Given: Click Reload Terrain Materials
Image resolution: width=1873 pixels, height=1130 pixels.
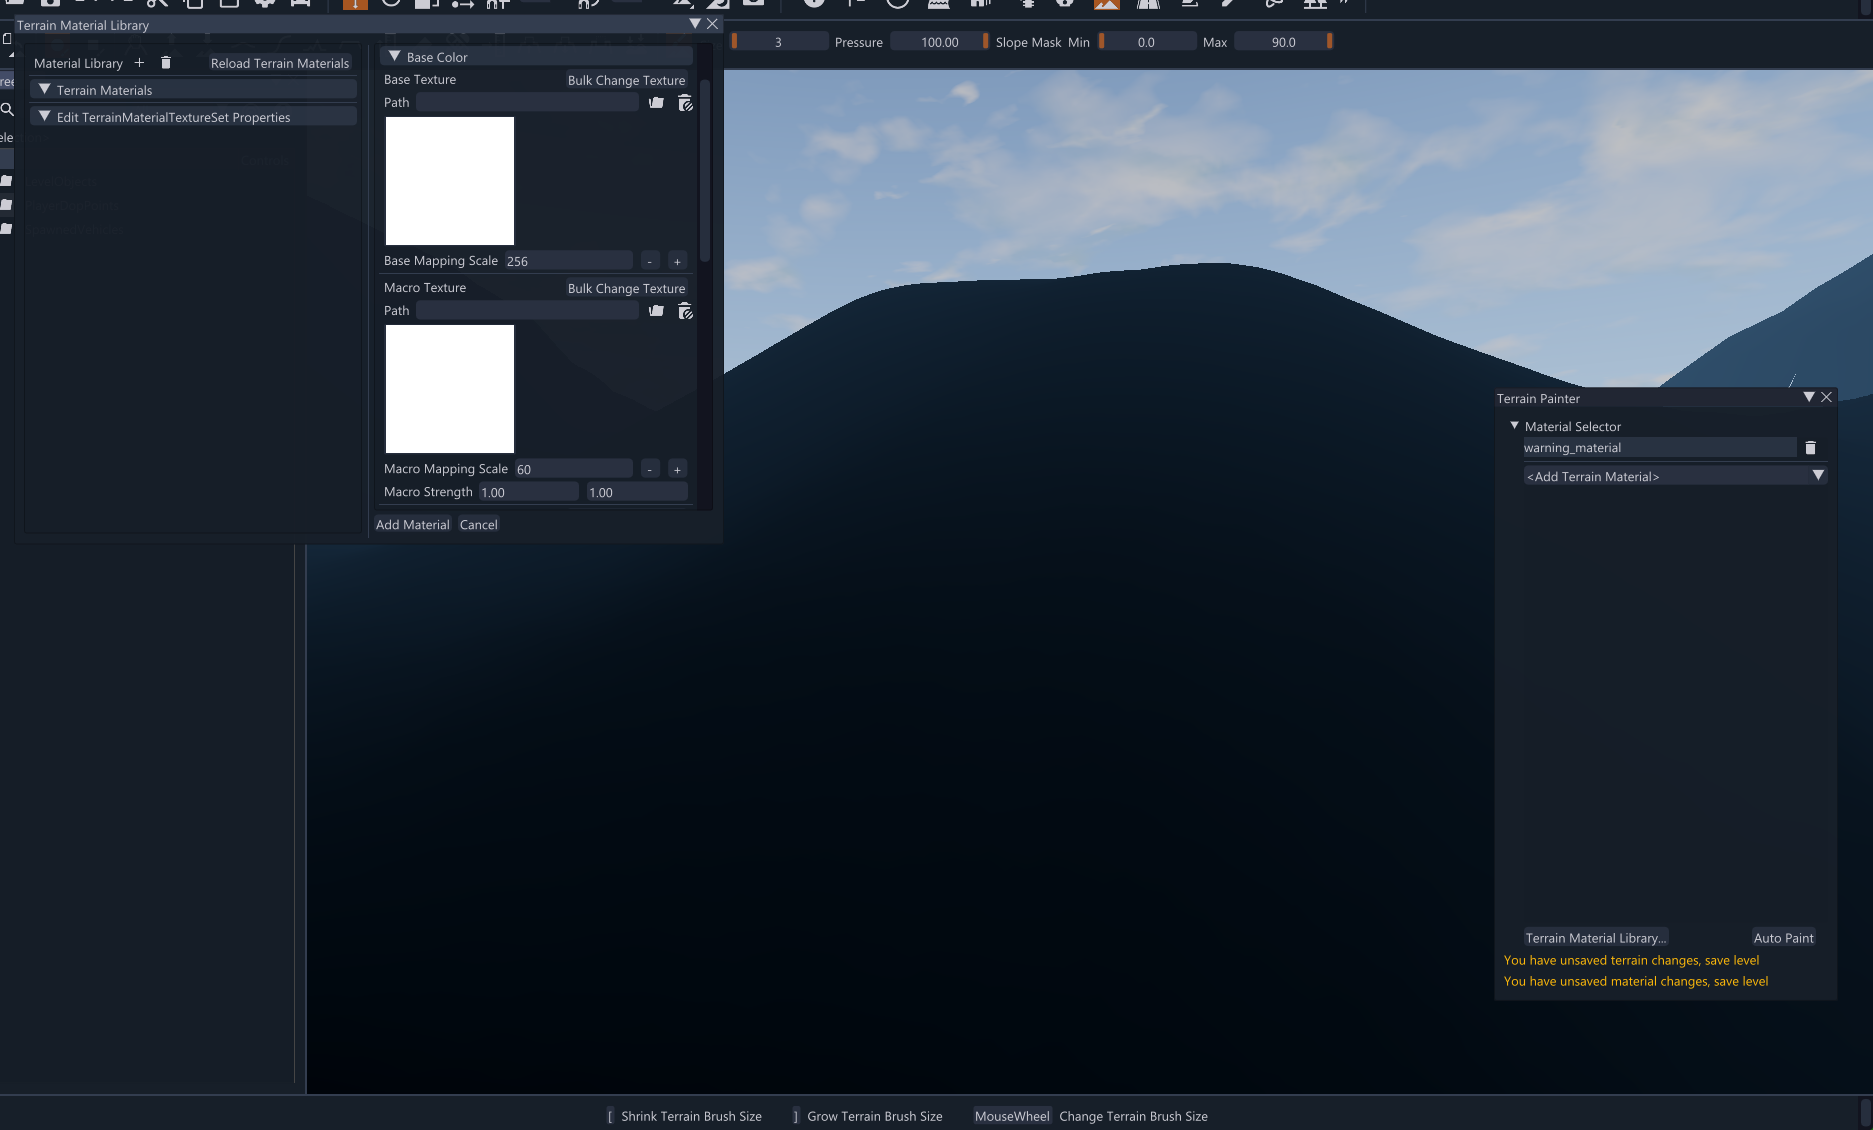Looking at the screenshot, I should pos(280,63).
